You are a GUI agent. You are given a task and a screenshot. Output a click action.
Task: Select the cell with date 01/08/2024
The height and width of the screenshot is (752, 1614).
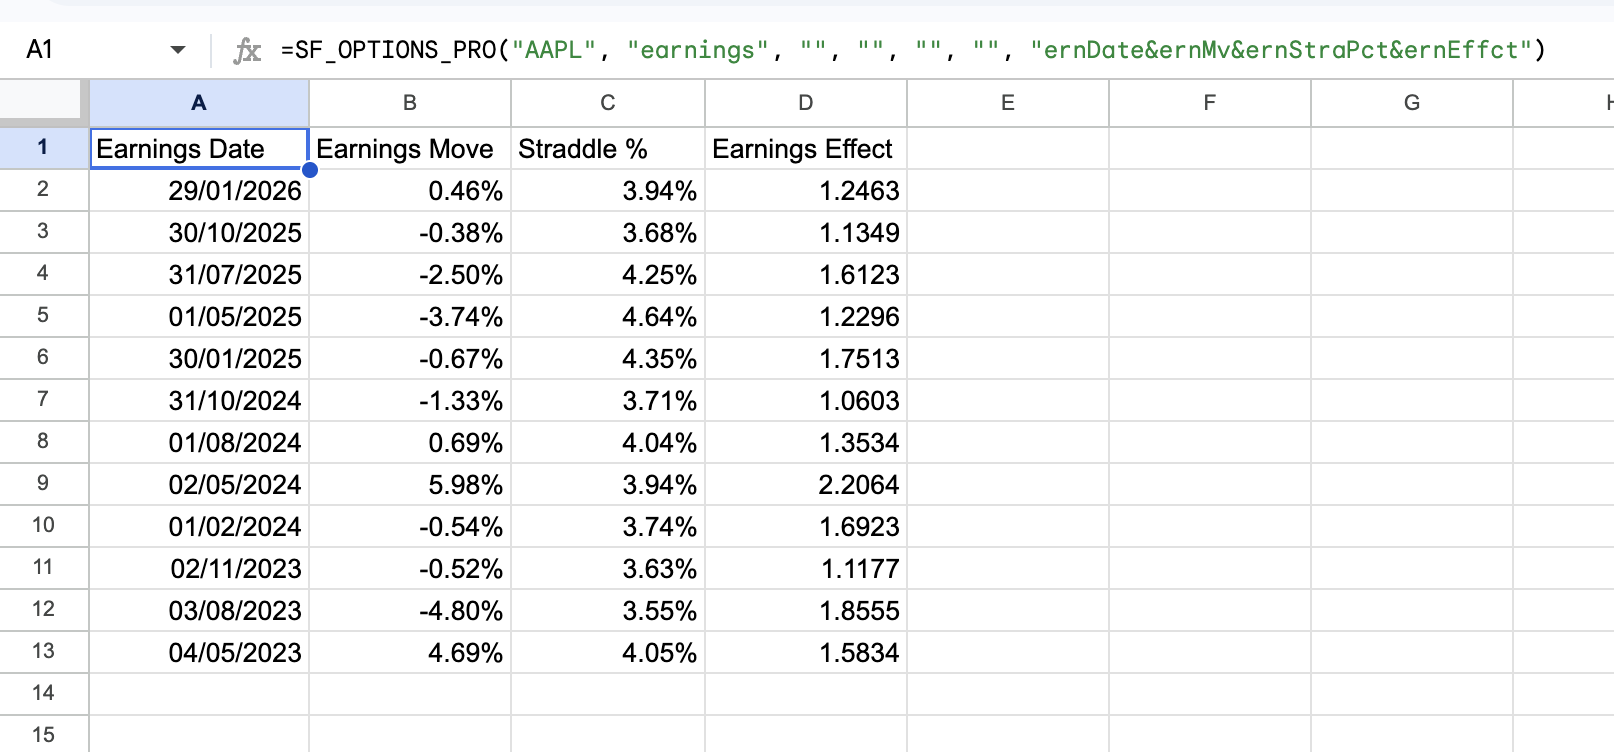point(199,442)
